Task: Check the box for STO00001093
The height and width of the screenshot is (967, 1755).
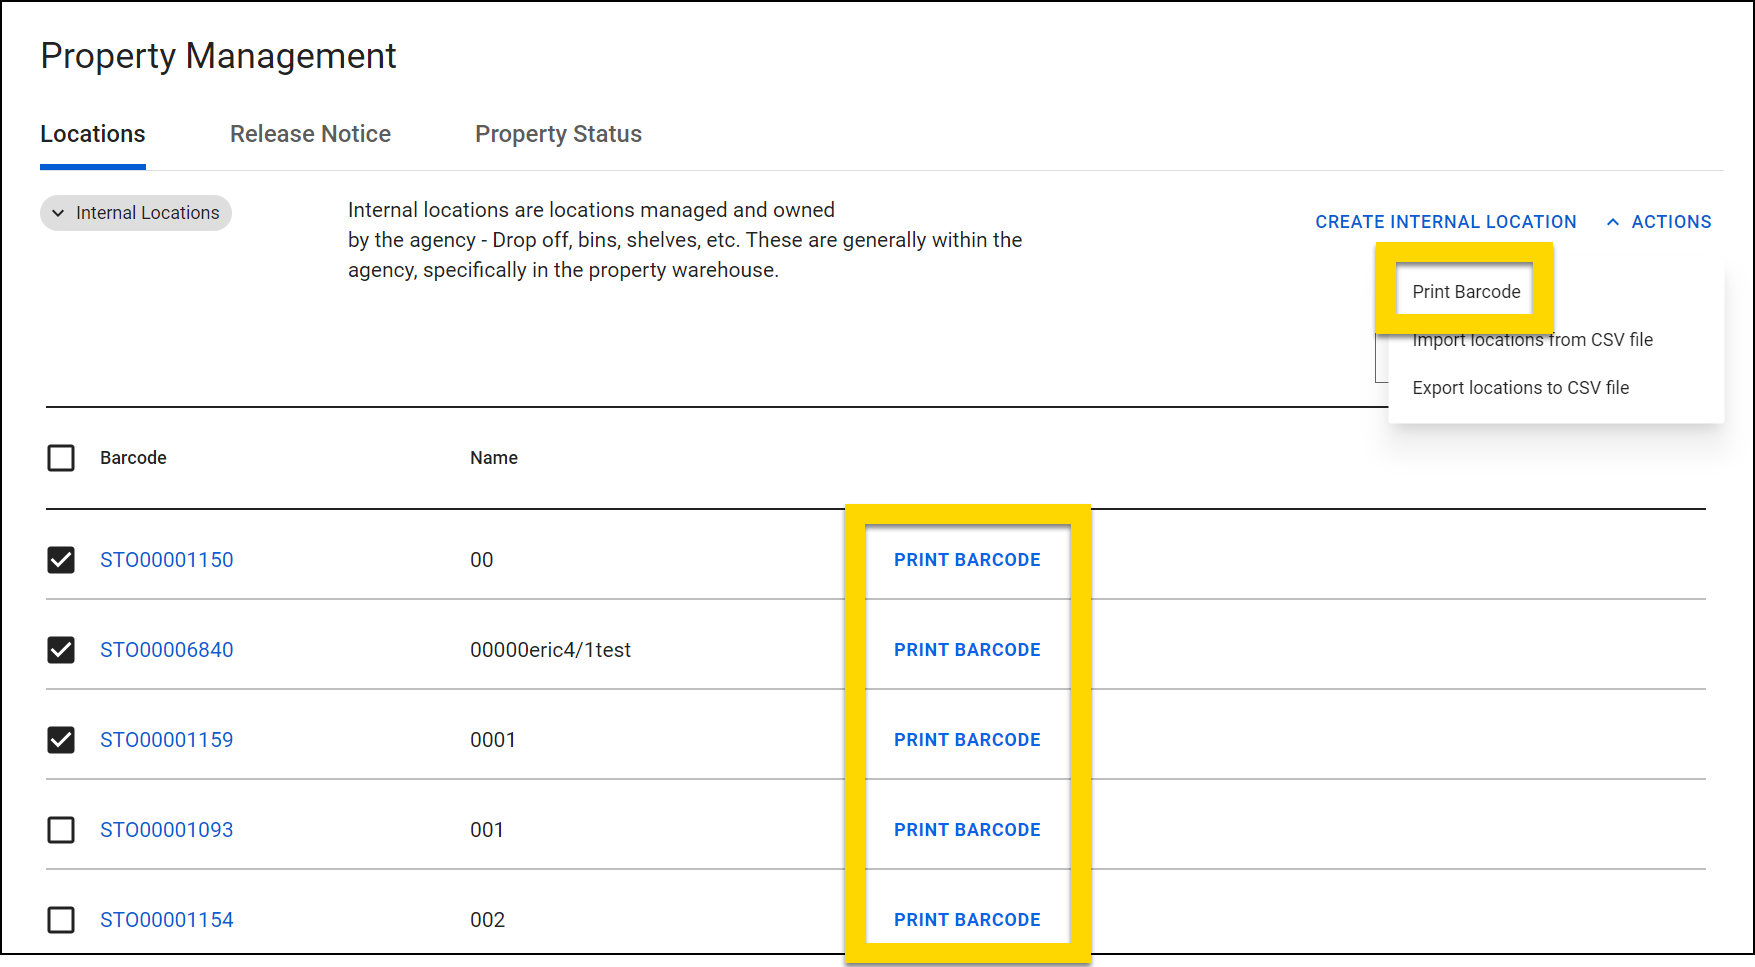Action: 61,830
